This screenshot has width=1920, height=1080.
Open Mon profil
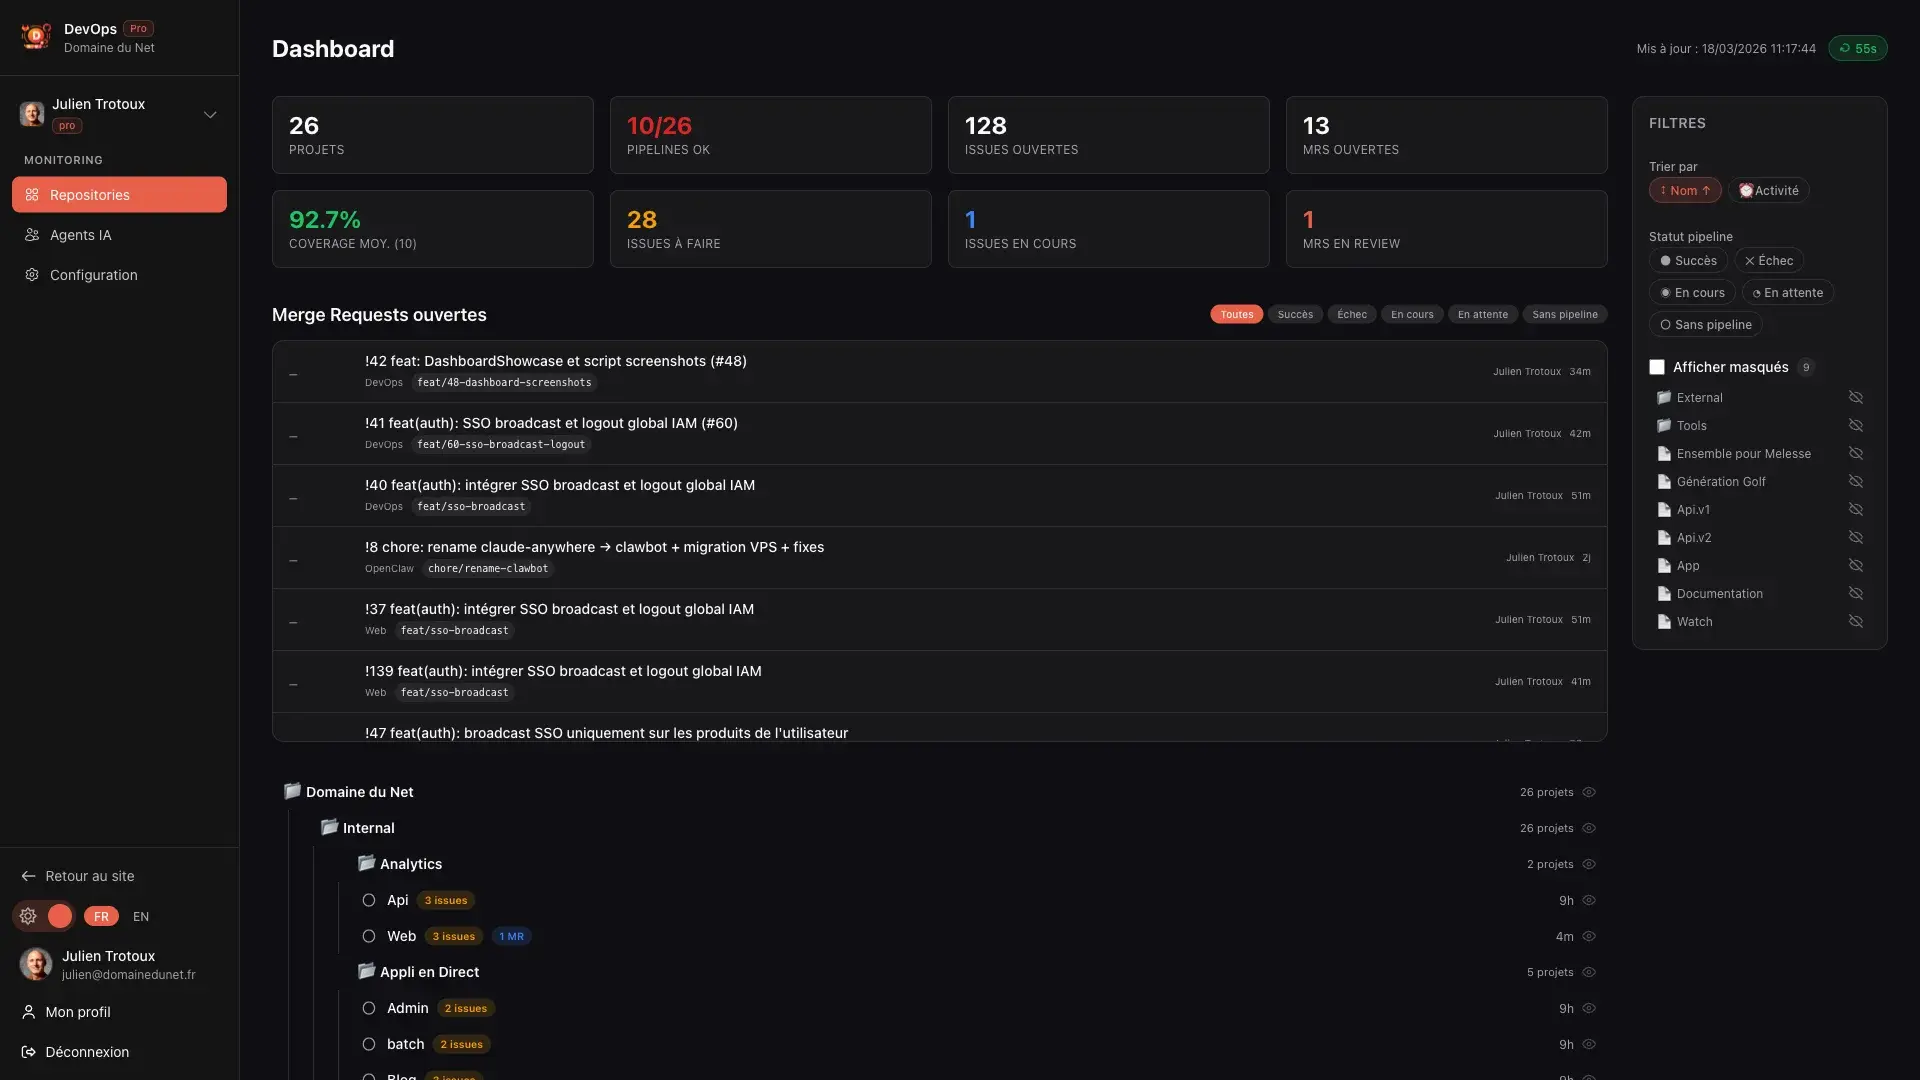(77, 1012)
